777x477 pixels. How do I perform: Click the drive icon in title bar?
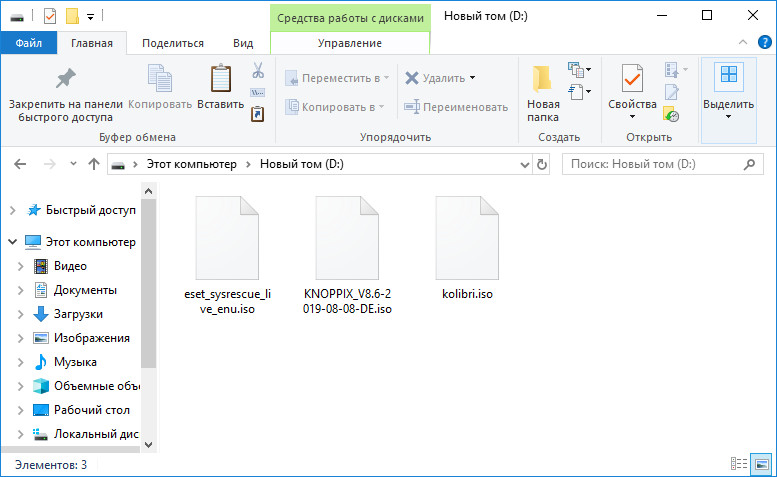tap(17, 17)
